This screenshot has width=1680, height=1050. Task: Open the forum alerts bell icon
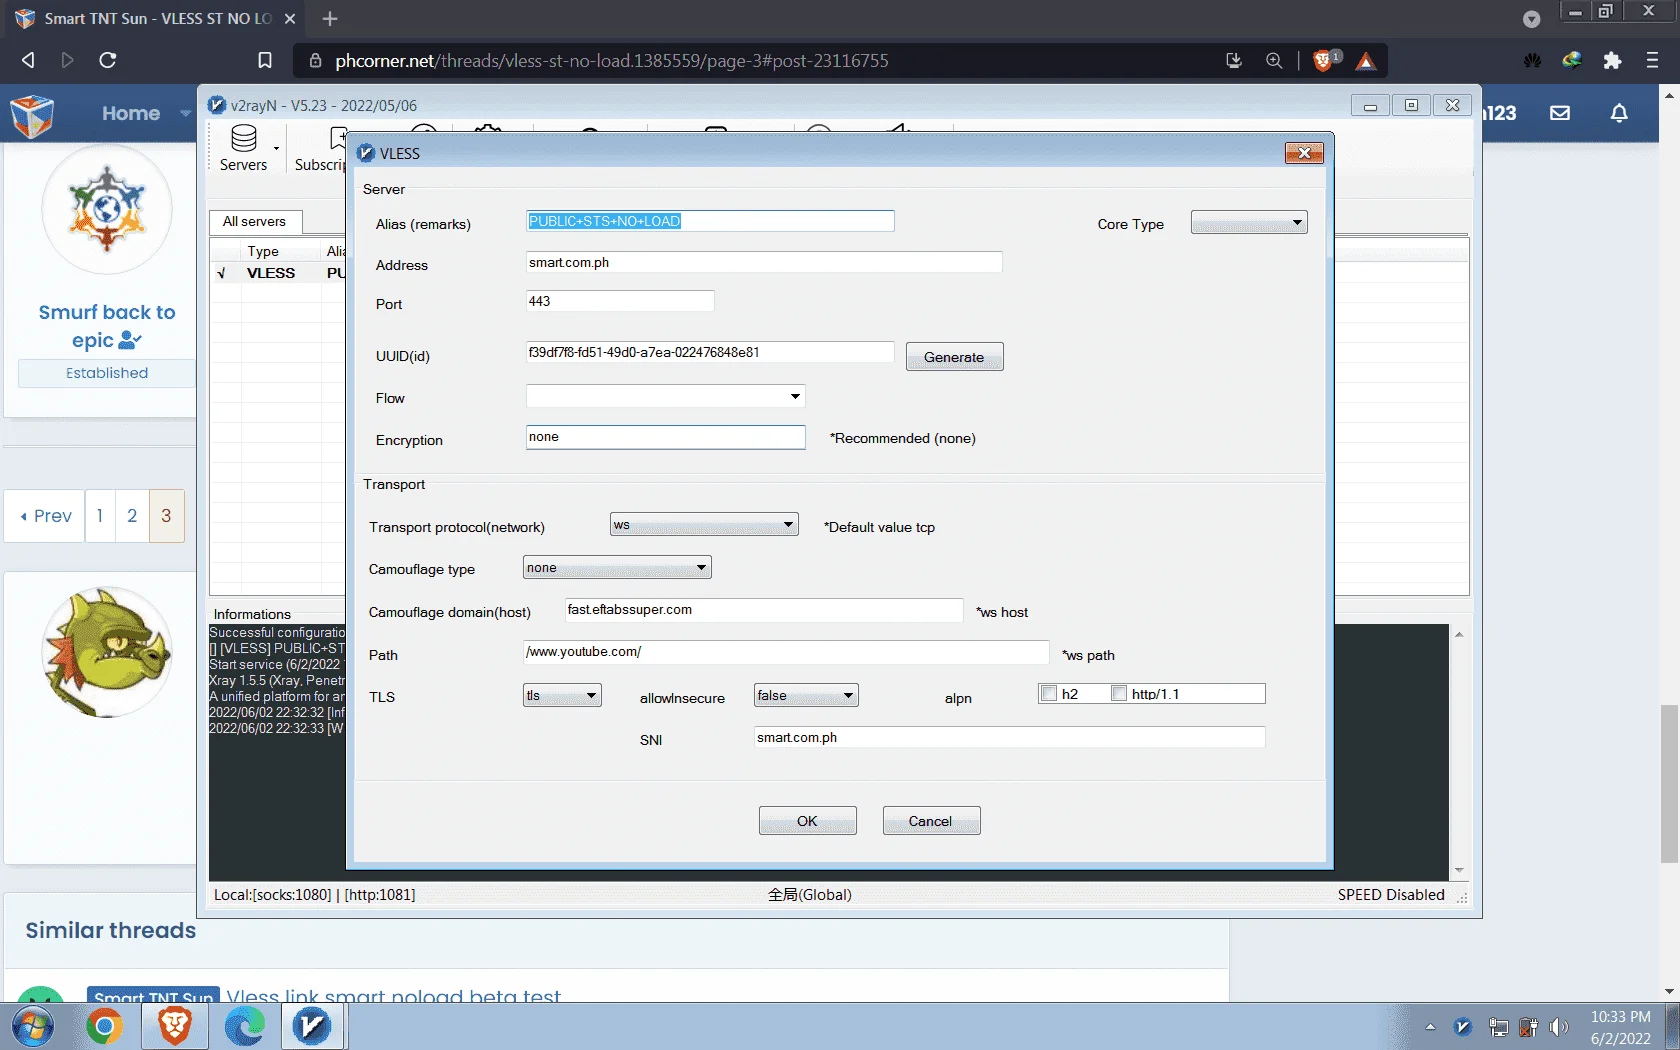point(1619,113)
